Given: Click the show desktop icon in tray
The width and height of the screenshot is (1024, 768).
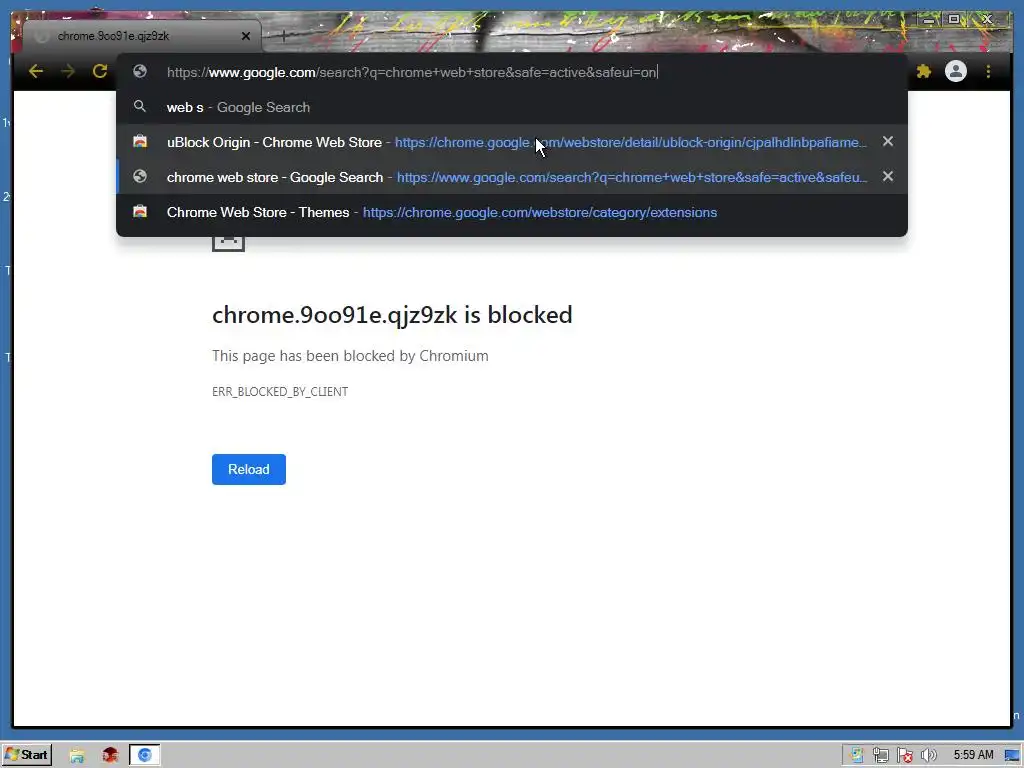Looking at the screenshot, I should click(x=1012, y=756).
